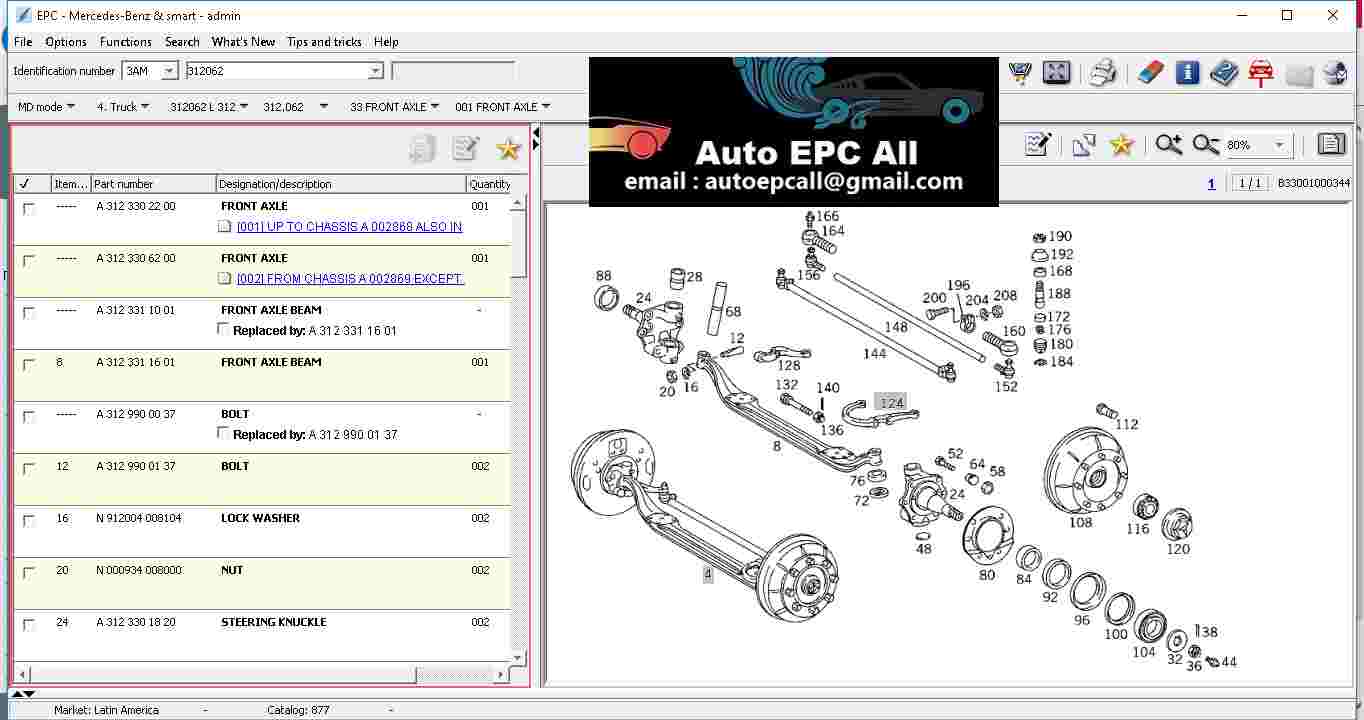Click the empty field beside identification number
The width and height of the screenshot is (1364, 720).
(453, 71)
